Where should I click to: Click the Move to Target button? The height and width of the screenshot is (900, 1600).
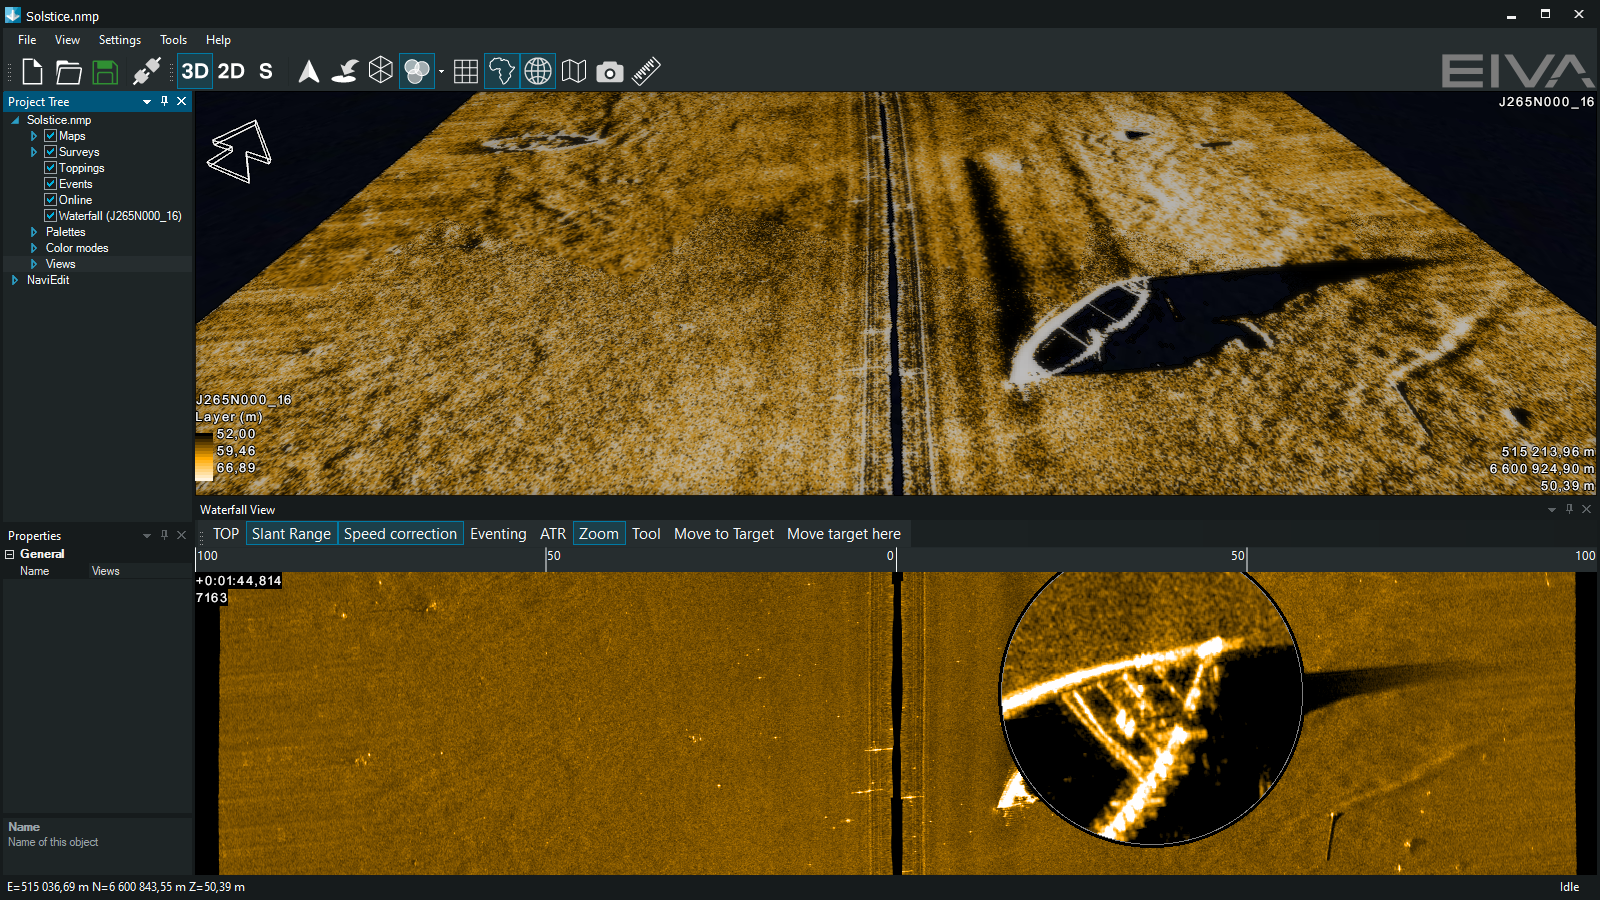click(x=723, y=534)
